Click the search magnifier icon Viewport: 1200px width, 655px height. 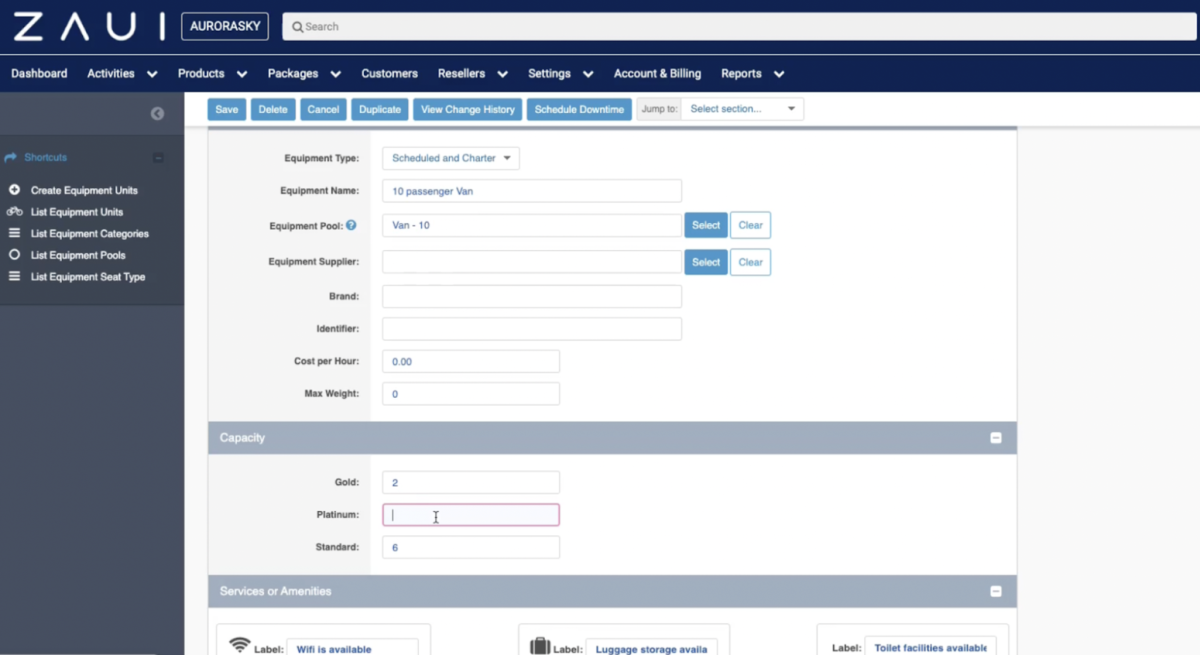click(x=298, y=27)
